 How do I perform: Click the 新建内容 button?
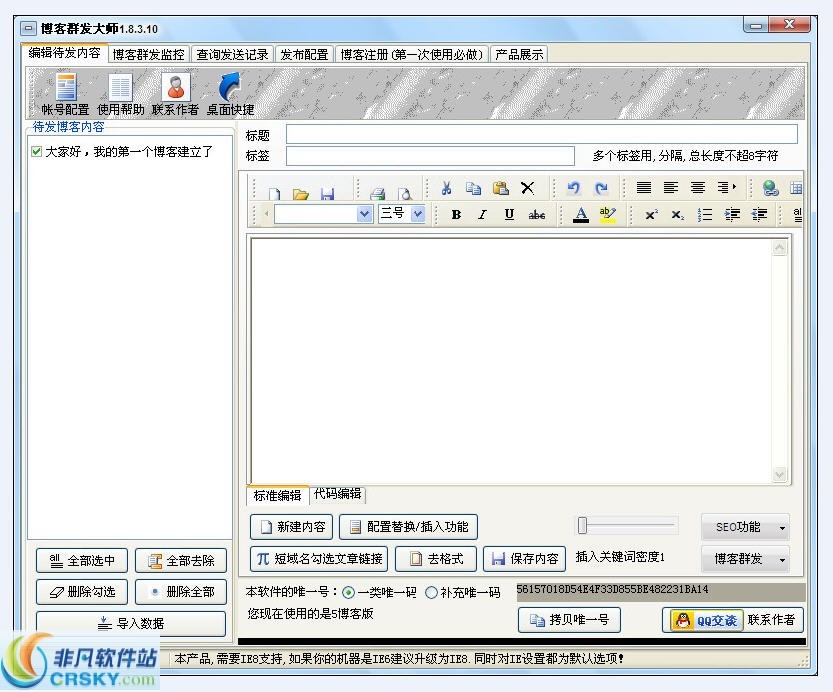click(x=290, y=527)
